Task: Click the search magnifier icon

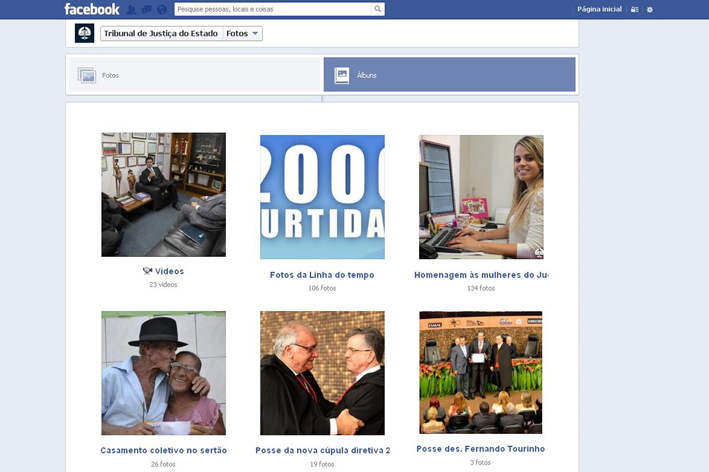Action: pyautogui.click(x=377, y=9)
